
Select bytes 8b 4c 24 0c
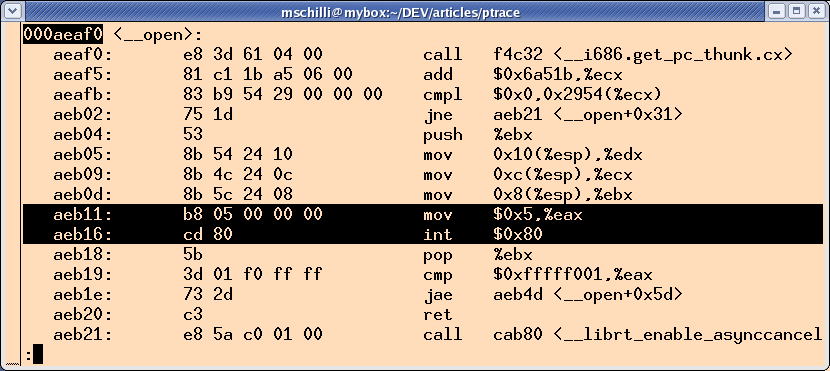(238, 175)
